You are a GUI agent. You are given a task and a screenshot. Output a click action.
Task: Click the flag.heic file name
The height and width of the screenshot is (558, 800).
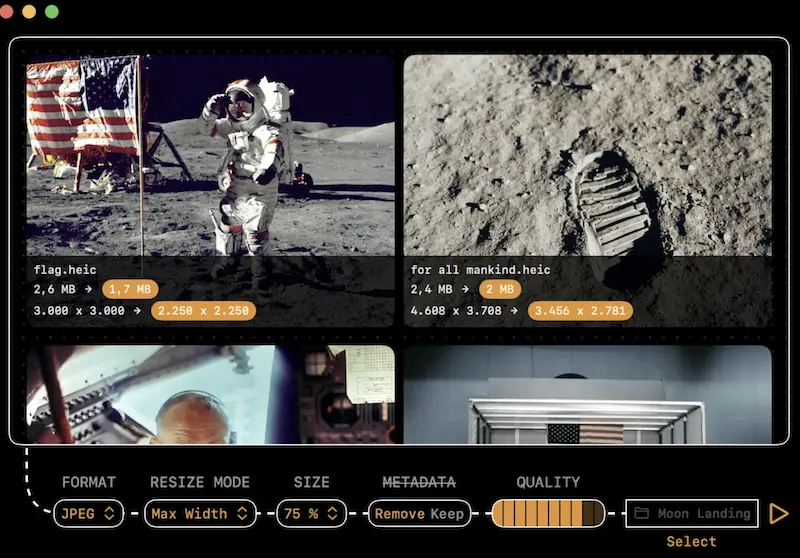coord(65,270)
